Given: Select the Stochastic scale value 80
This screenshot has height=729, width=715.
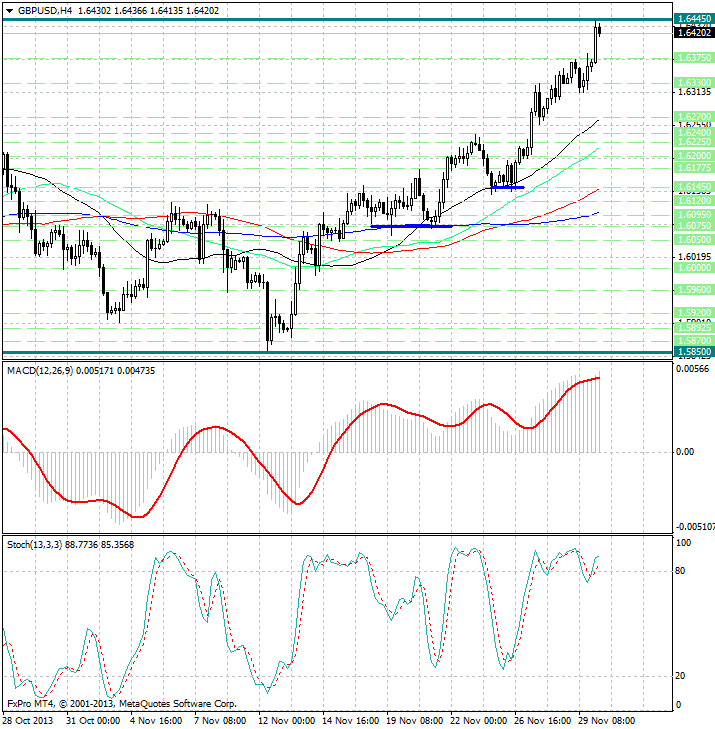Looking at the screenshot, I should click(x=680, y=571).
